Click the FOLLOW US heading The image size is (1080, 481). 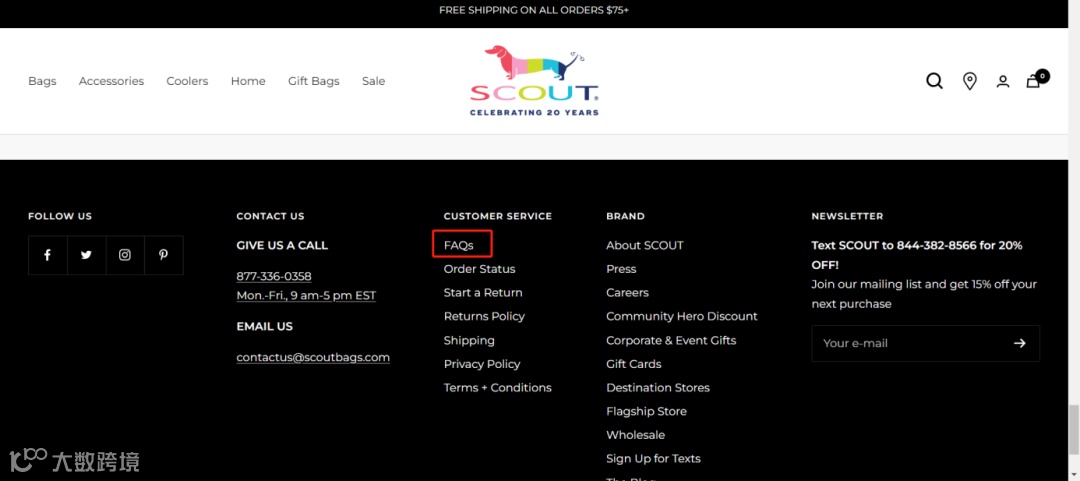pos(60,216)
